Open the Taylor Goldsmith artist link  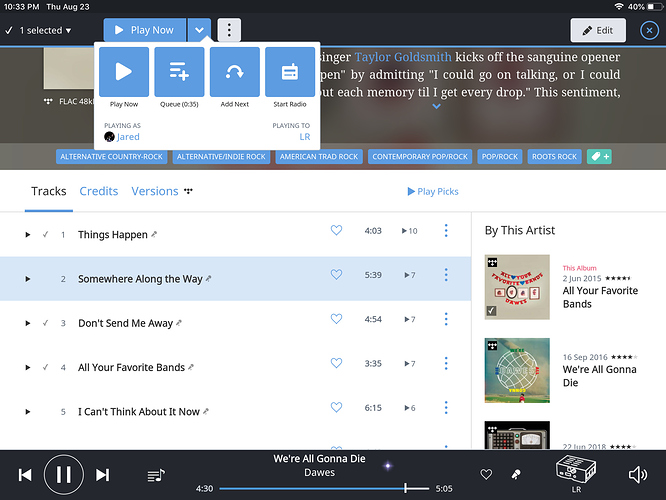(403, 57)
